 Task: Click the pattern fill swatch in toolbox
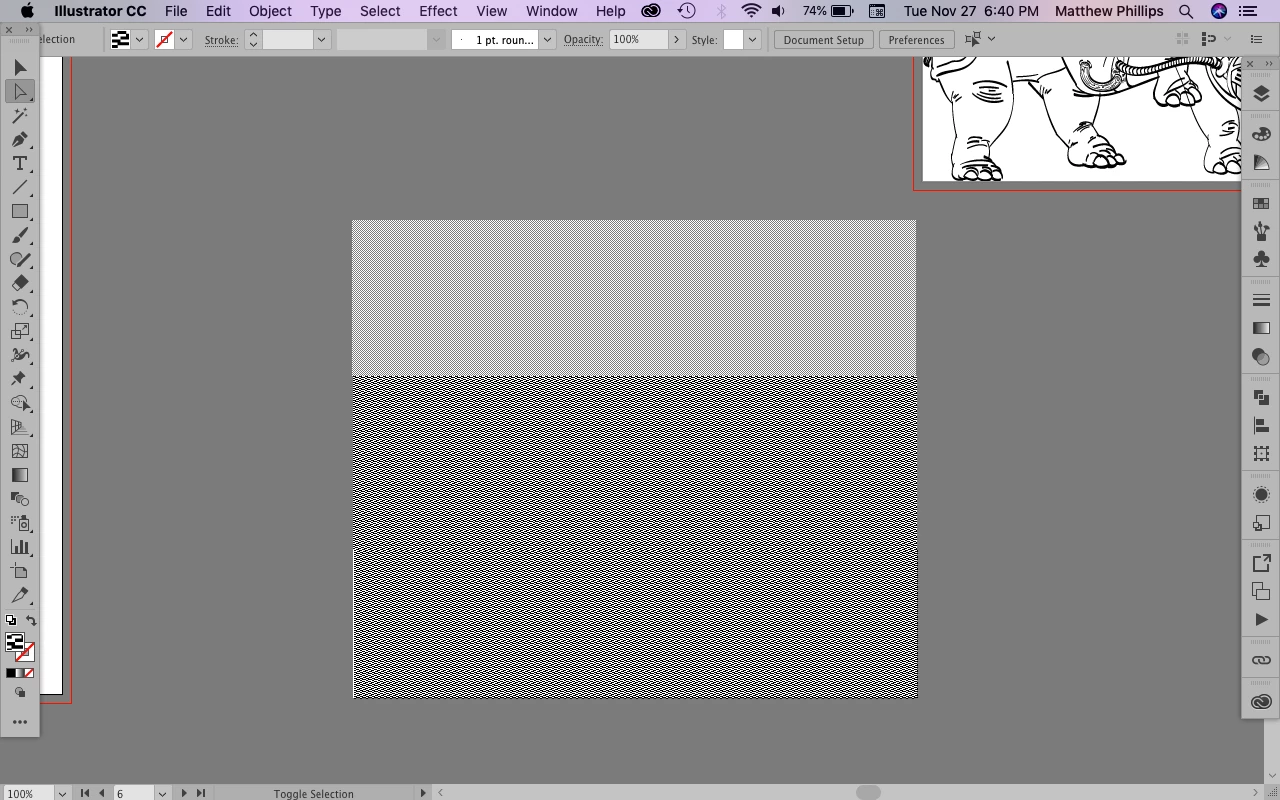point(14,643)
